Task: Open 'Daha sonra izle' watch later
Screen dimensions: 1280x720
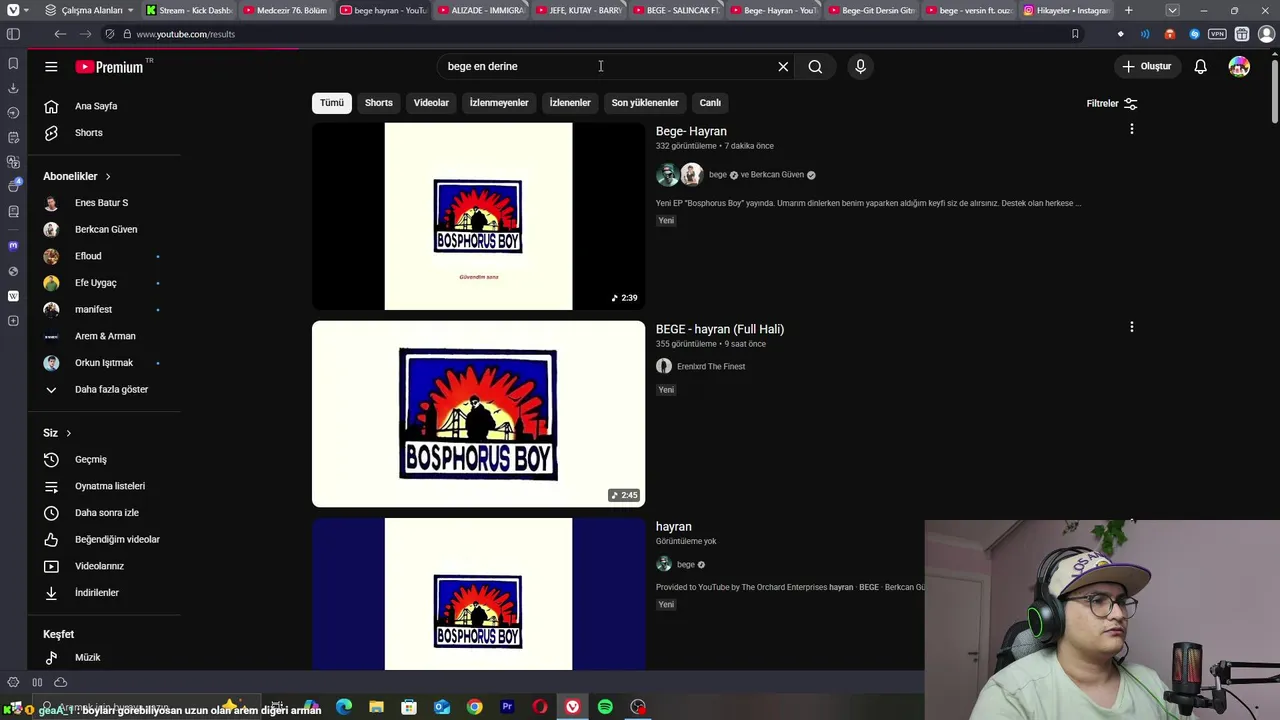Action: [107, 513]
